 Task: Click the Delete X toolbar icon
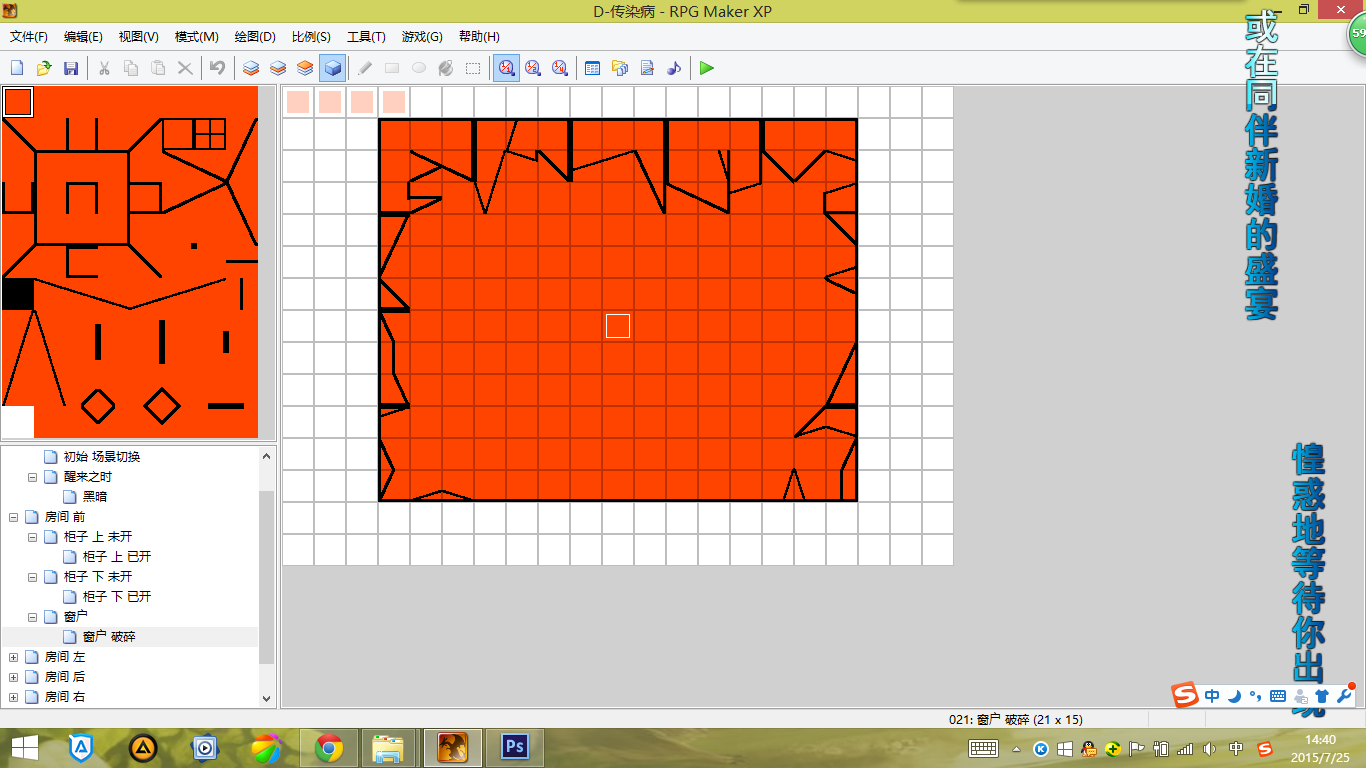(x=185, y=68)
